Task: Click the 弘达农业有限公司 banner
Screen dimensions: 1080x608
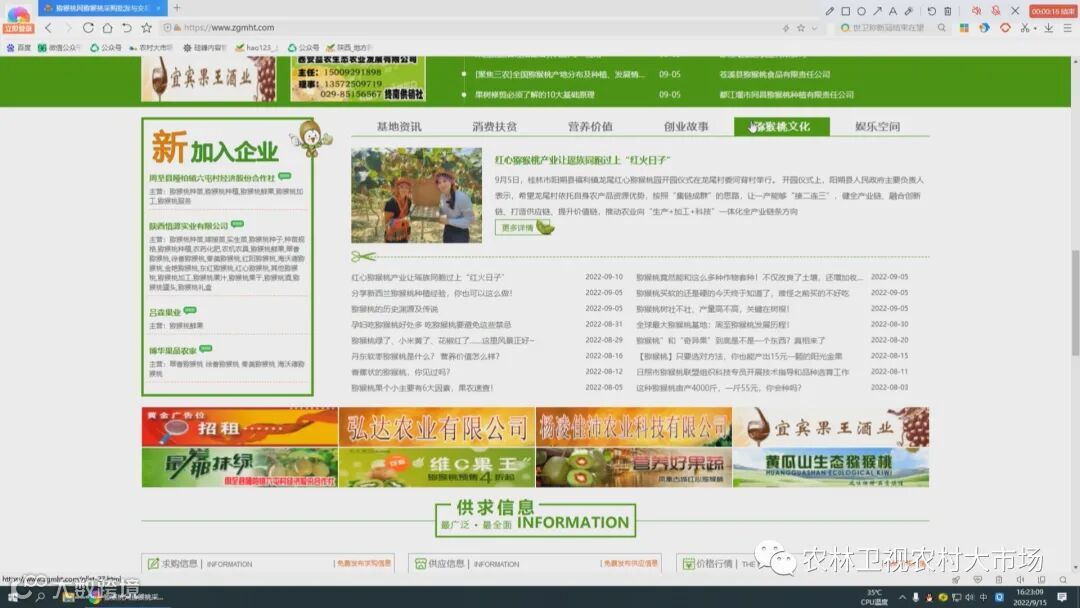Action: [x=437, y=427]
